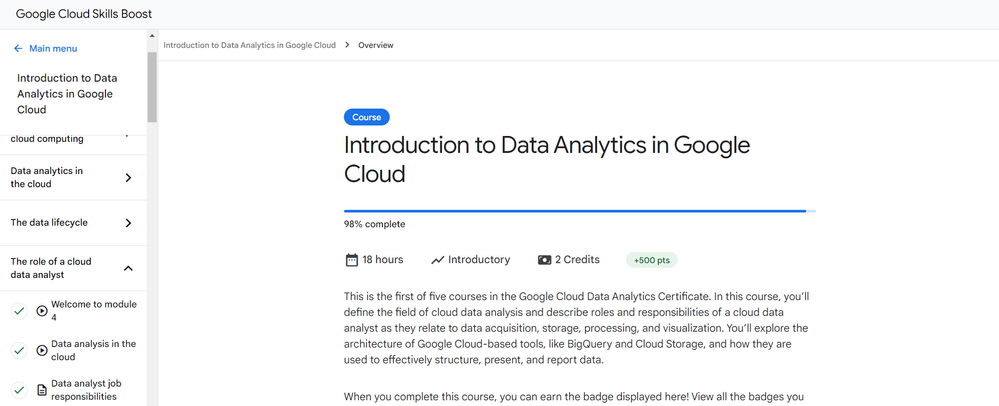Viewport: 999px width, 406px height.
Task: Click checkmark for Welcome to module 4
Action: tap(19, 311)
